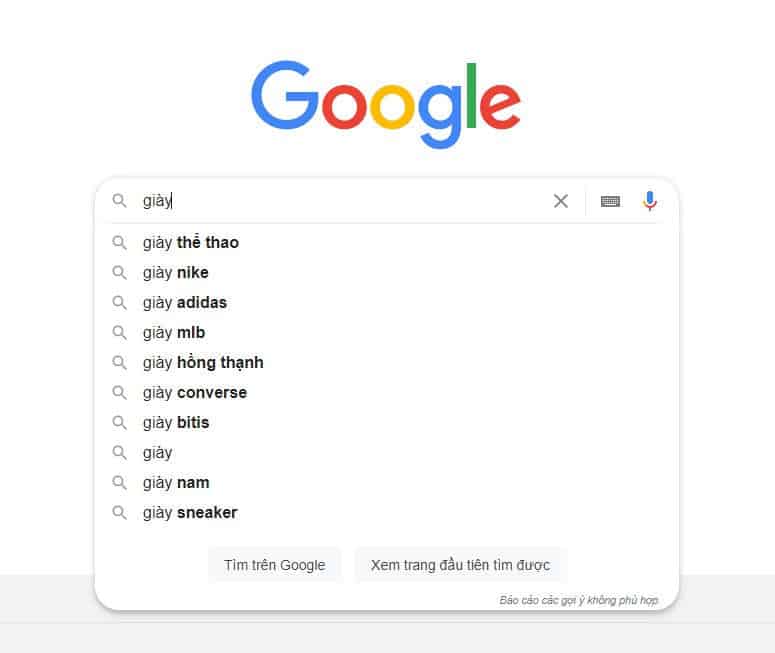The width and height of the screenshot is (775, 653).
Task: Select suggestion 'giày converse'
Action: point(195,393)
